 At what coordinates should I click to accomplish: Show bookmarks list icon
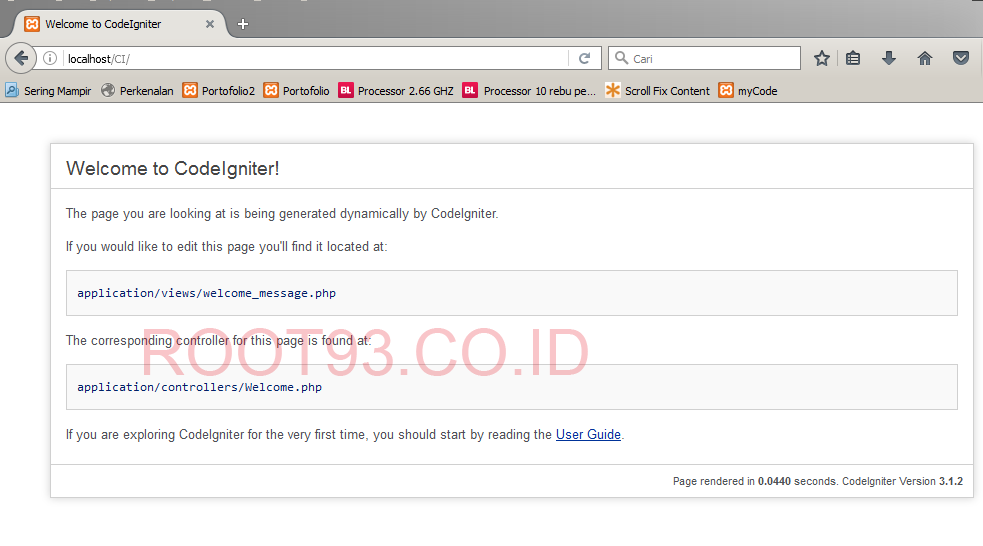pos(853,58)
